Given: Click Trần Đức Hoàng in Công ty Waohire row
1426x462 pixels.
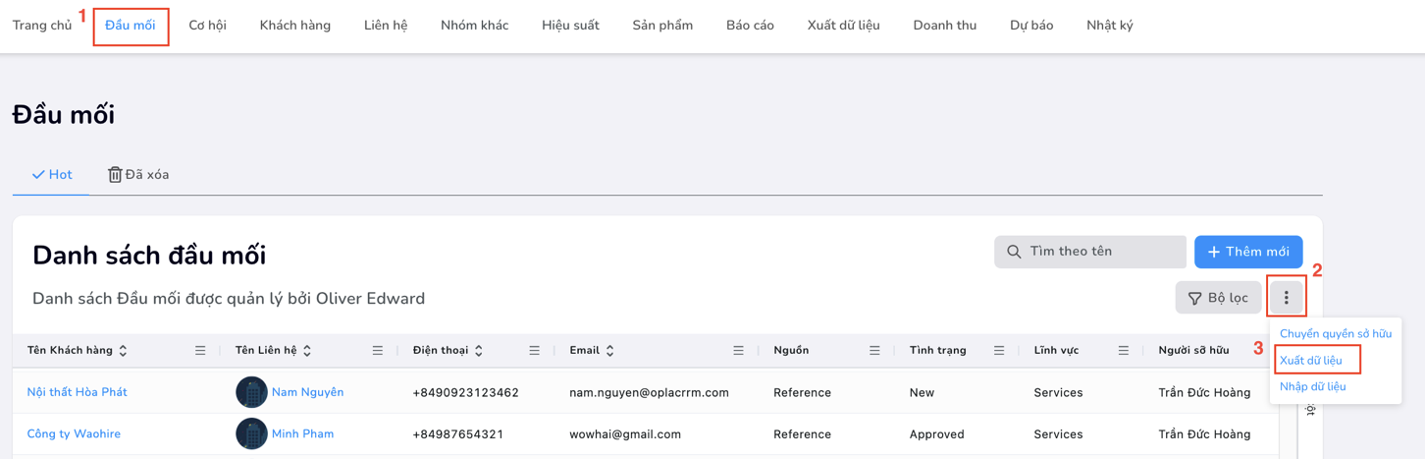Looking at the screenshot, I should pos(1205,434).
